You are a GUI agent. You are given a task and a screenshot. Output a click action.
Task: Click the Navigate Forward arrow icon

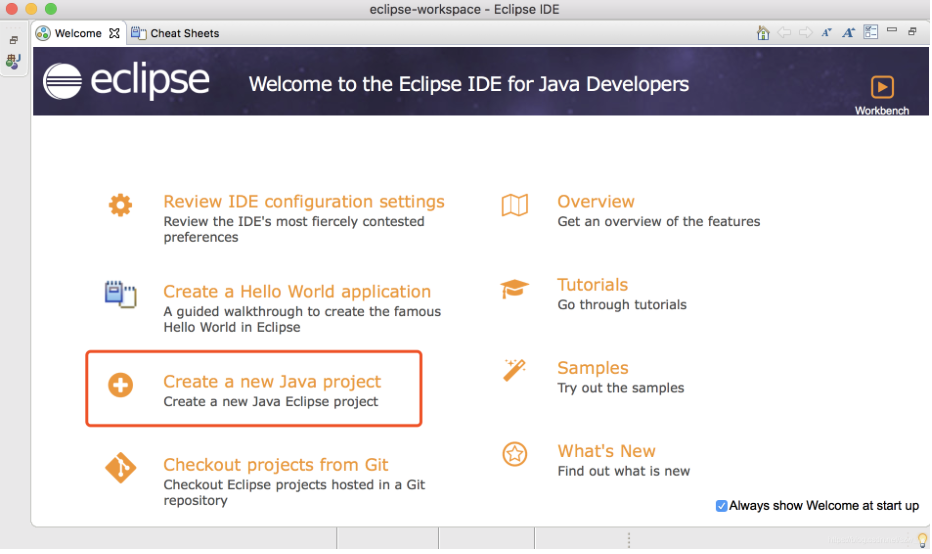coord(805,33)
